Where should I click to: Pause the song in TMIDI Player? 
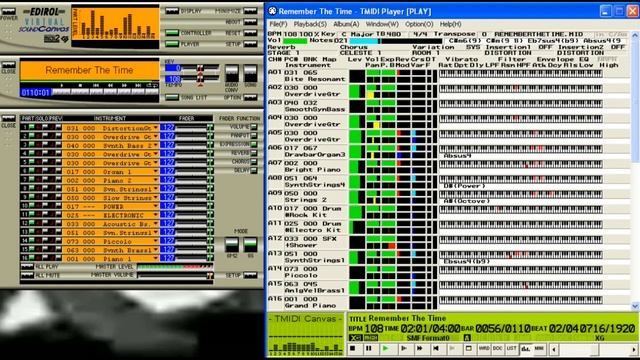[x=369, y=349]
